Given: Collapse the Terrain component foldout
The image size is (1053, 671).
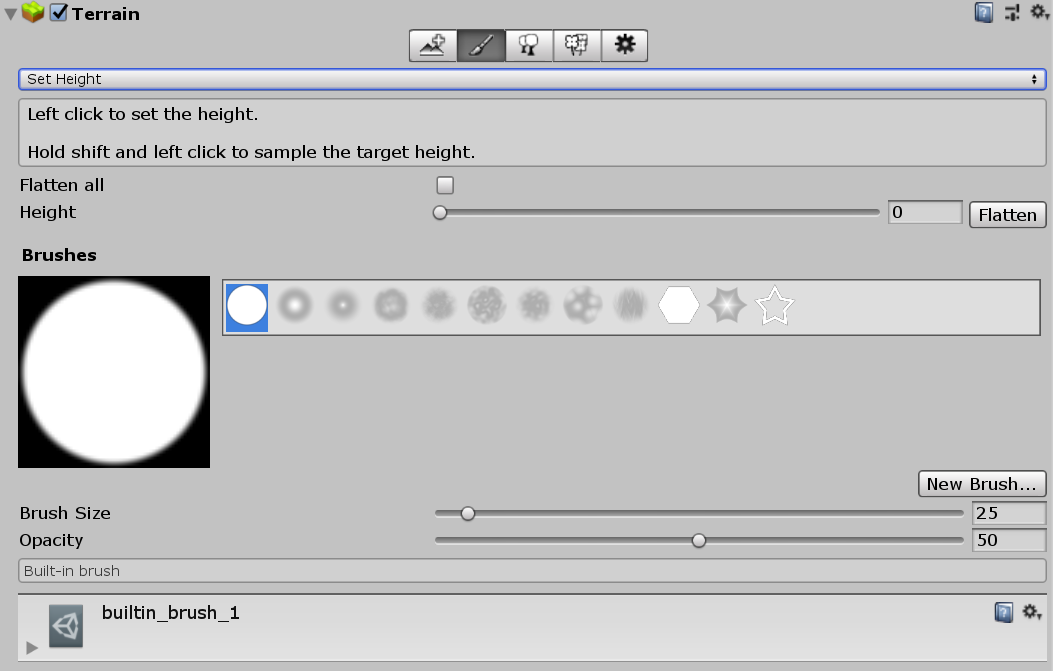Looking at the screenshot, I should click(x=10, y=13).
